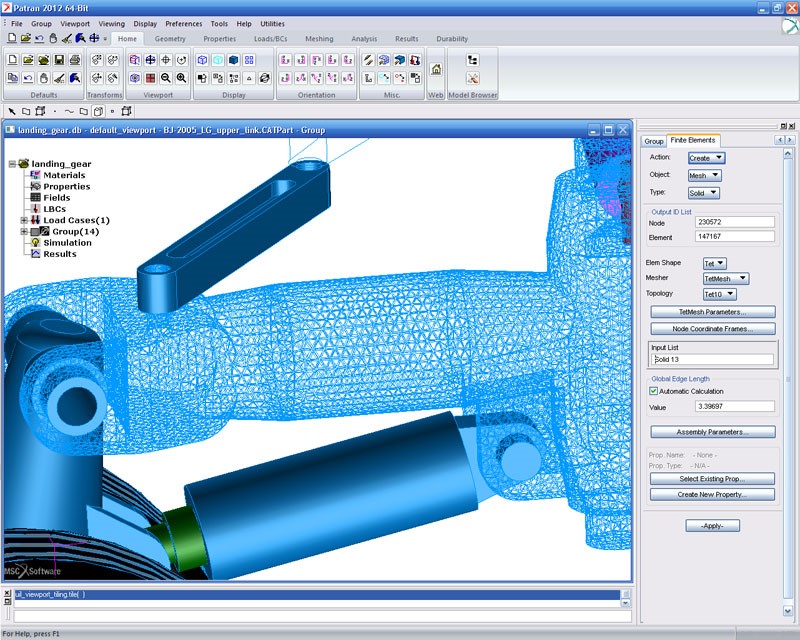Click the first pink axis icon in Orientation

pyautogui.click(x=285, y=60)
